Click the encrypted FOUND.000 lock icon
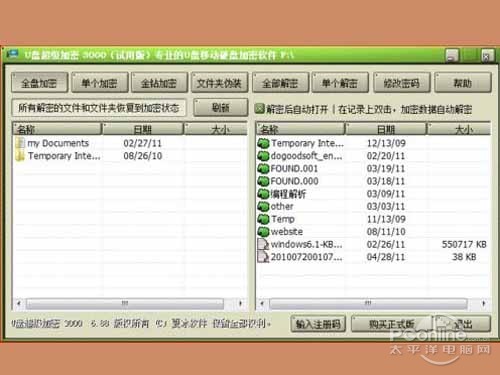 click(263, 181)
